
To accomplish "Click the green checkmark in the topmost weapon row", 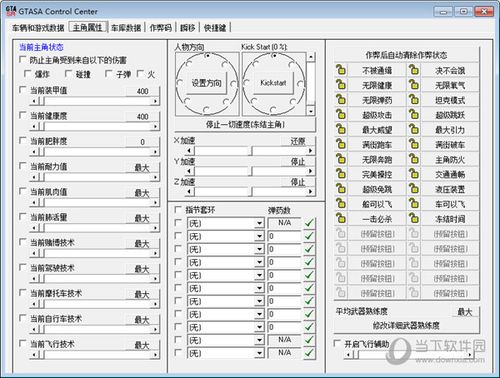I will pos(309,223).
